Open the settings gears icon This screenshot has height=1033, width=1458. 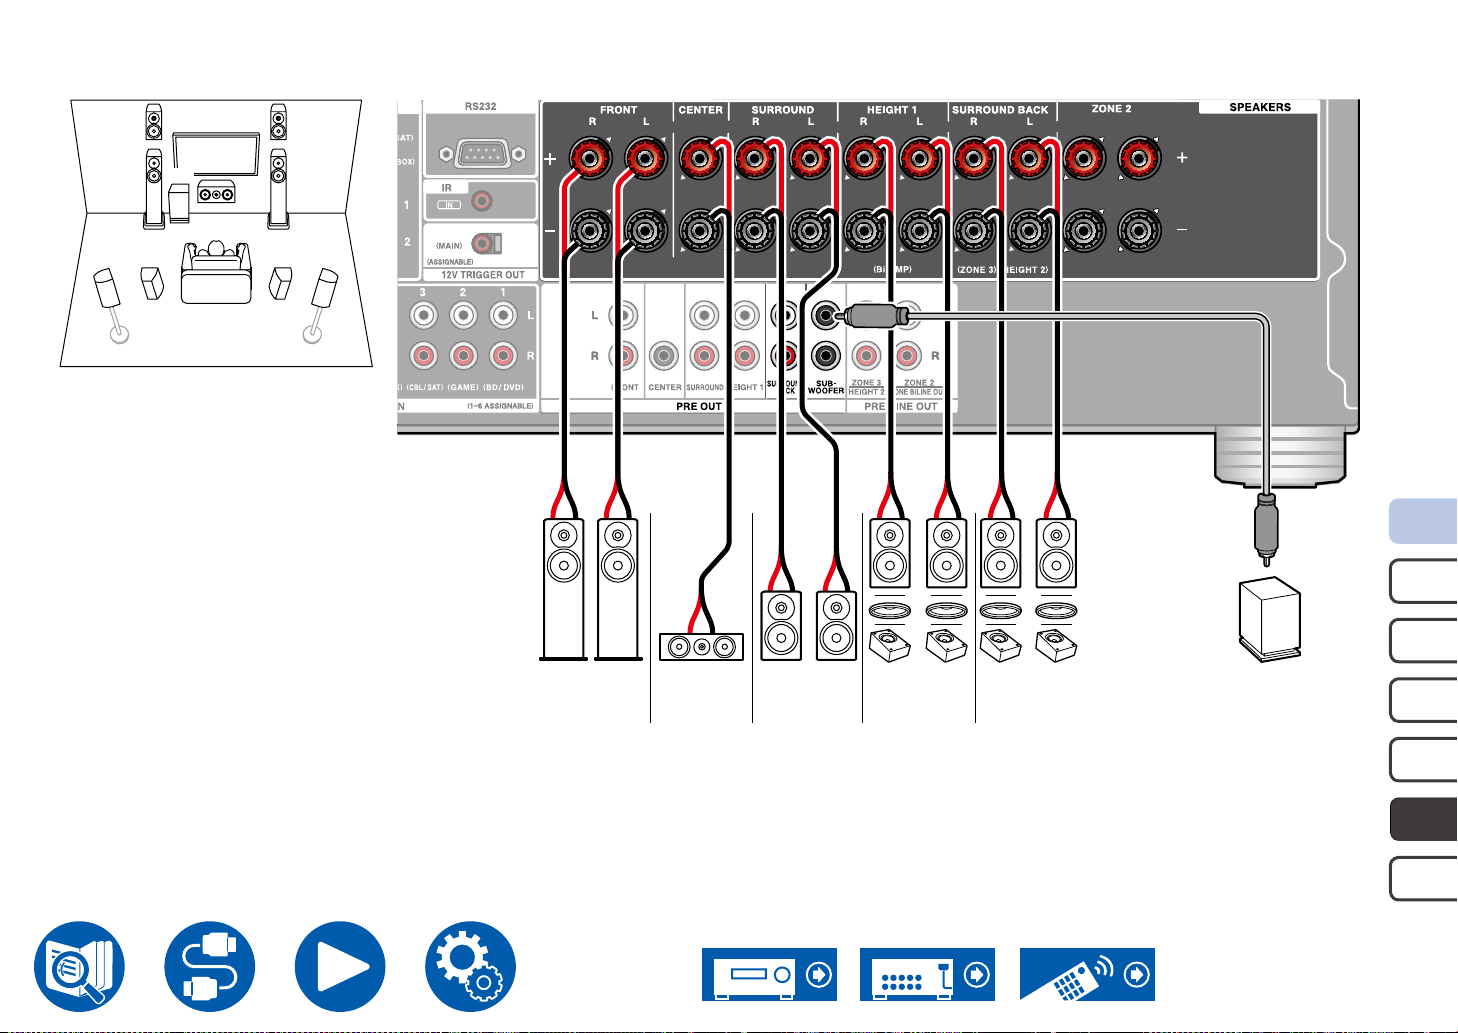471,966
